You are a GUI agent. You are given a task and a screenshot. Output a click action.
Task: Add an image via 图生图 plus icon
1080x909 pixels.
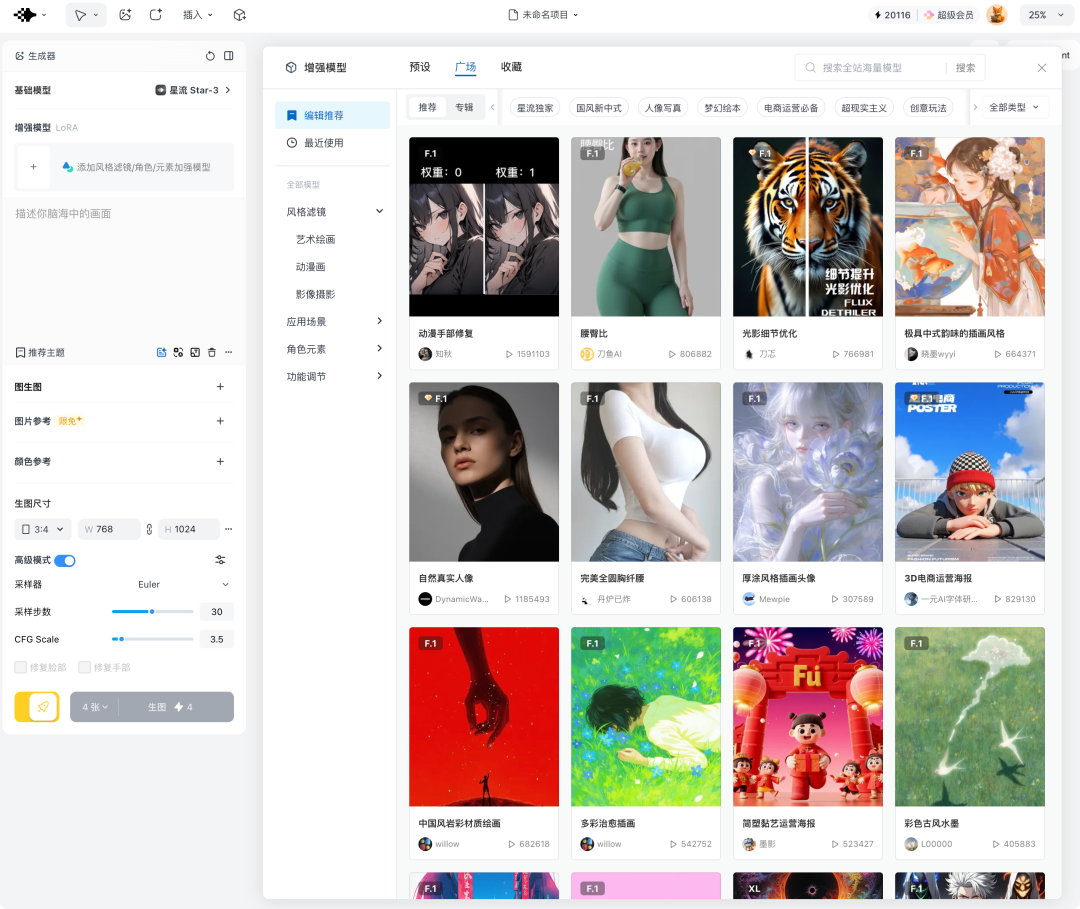(x=220, y=387)
